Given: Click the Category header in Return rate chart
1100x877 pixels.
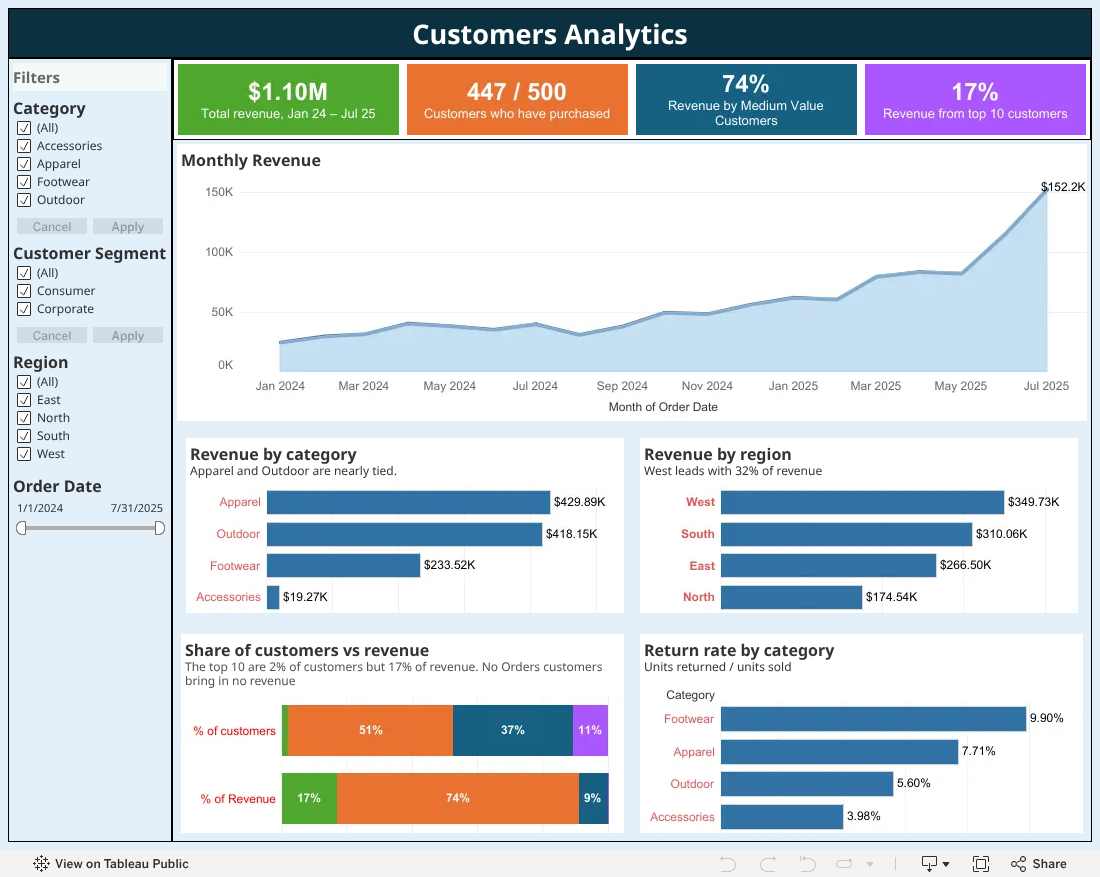Looking at the screenshot, I should (x=690, y=695).
